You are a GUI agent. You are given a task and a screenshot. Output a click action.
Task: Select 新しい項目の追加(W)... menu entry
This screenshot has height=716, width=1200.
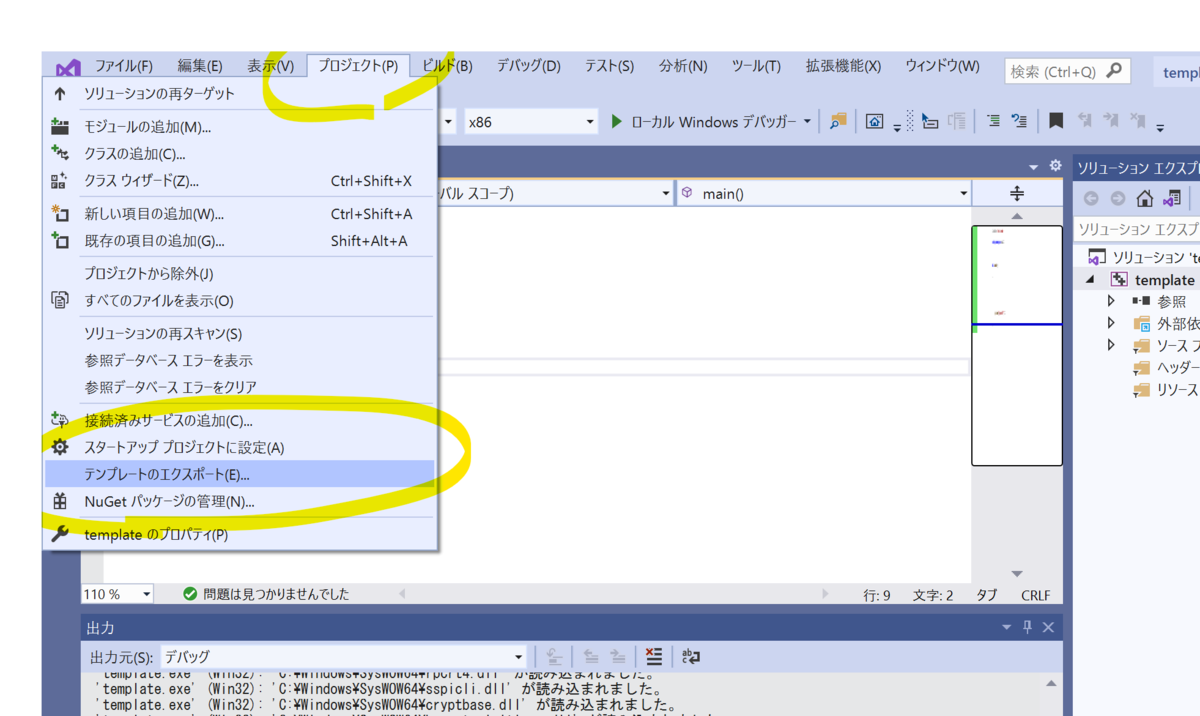pos(240,214)
